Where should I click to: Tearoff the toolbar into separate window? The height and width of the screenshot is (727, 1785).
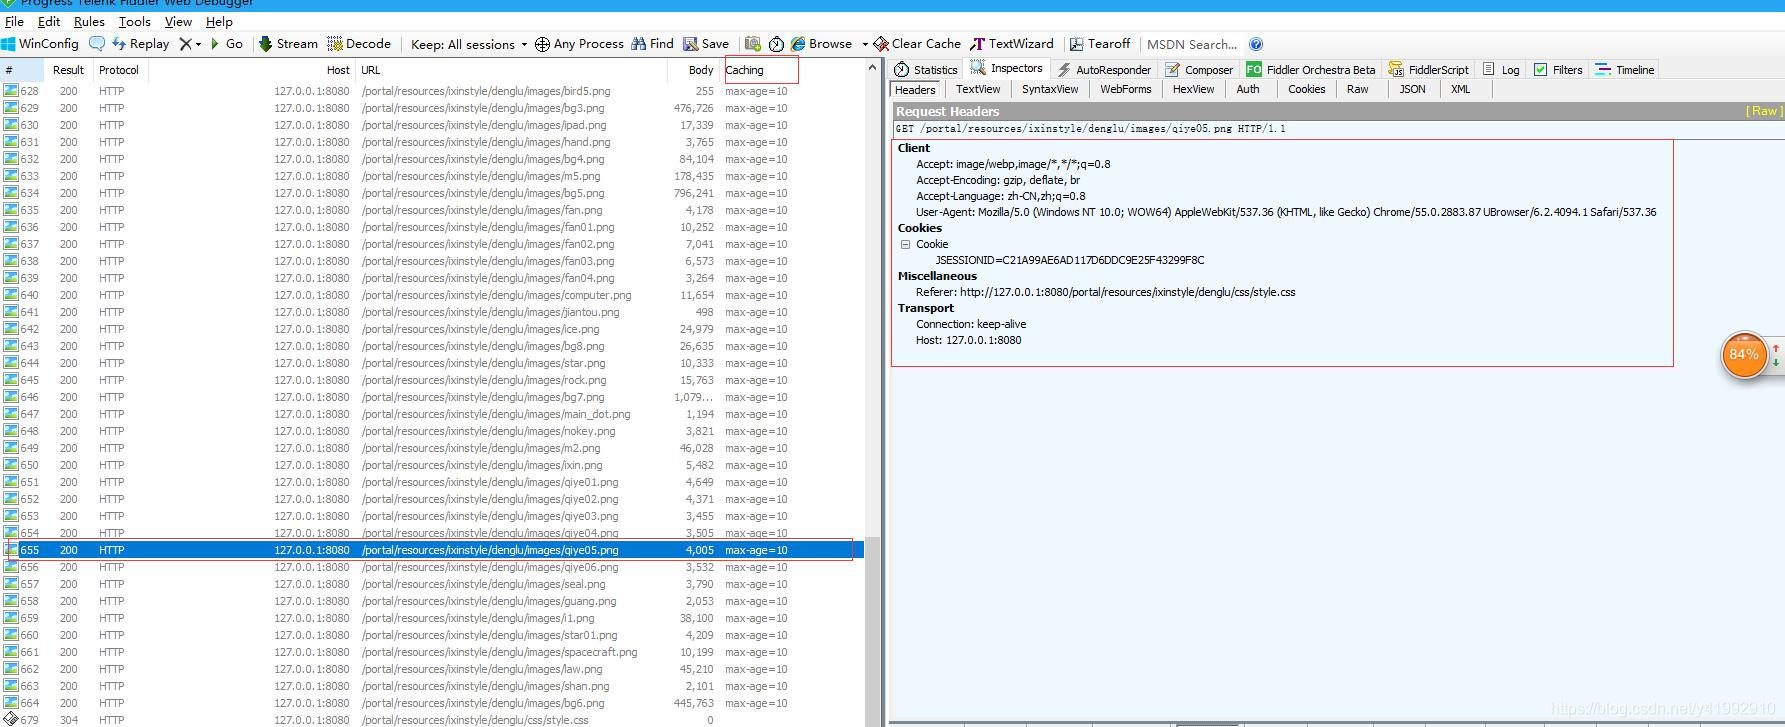tap(1100, 44)
